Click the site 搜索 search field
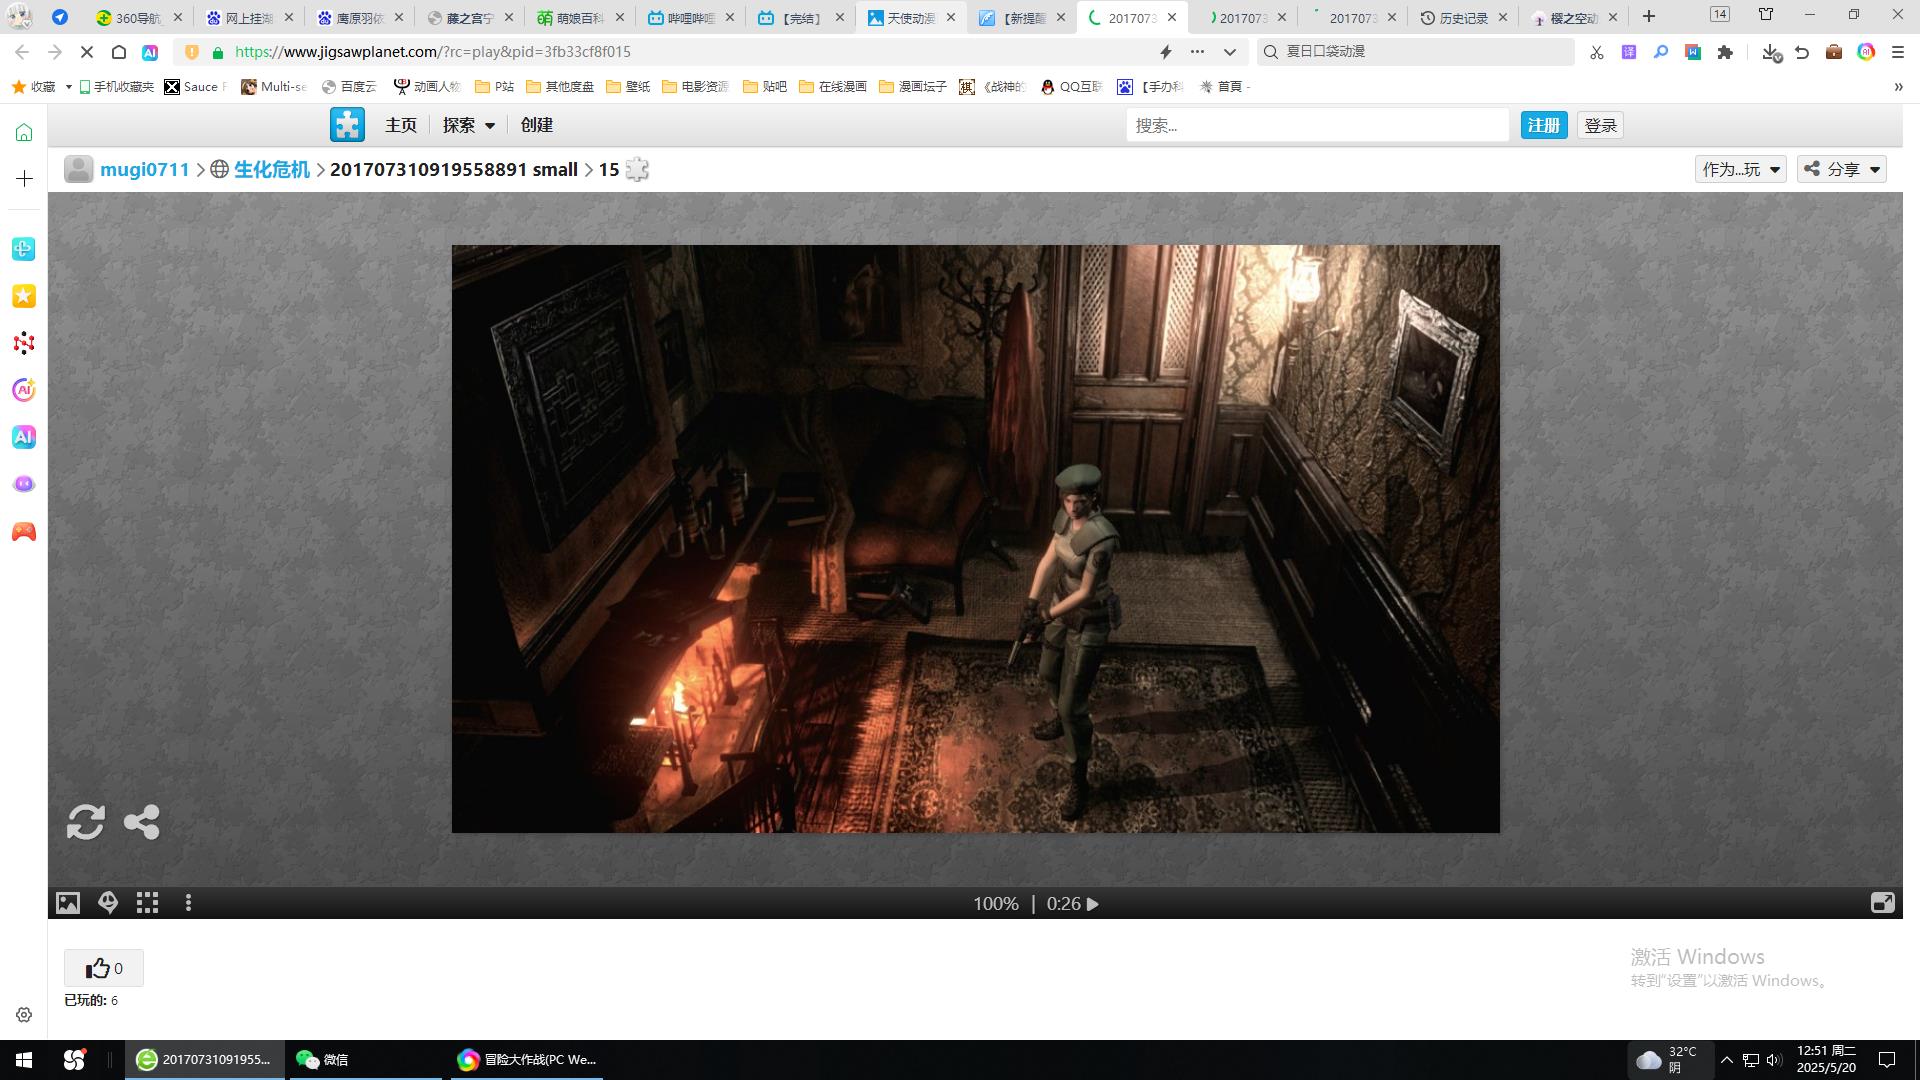 click(x=1317, y=125)
